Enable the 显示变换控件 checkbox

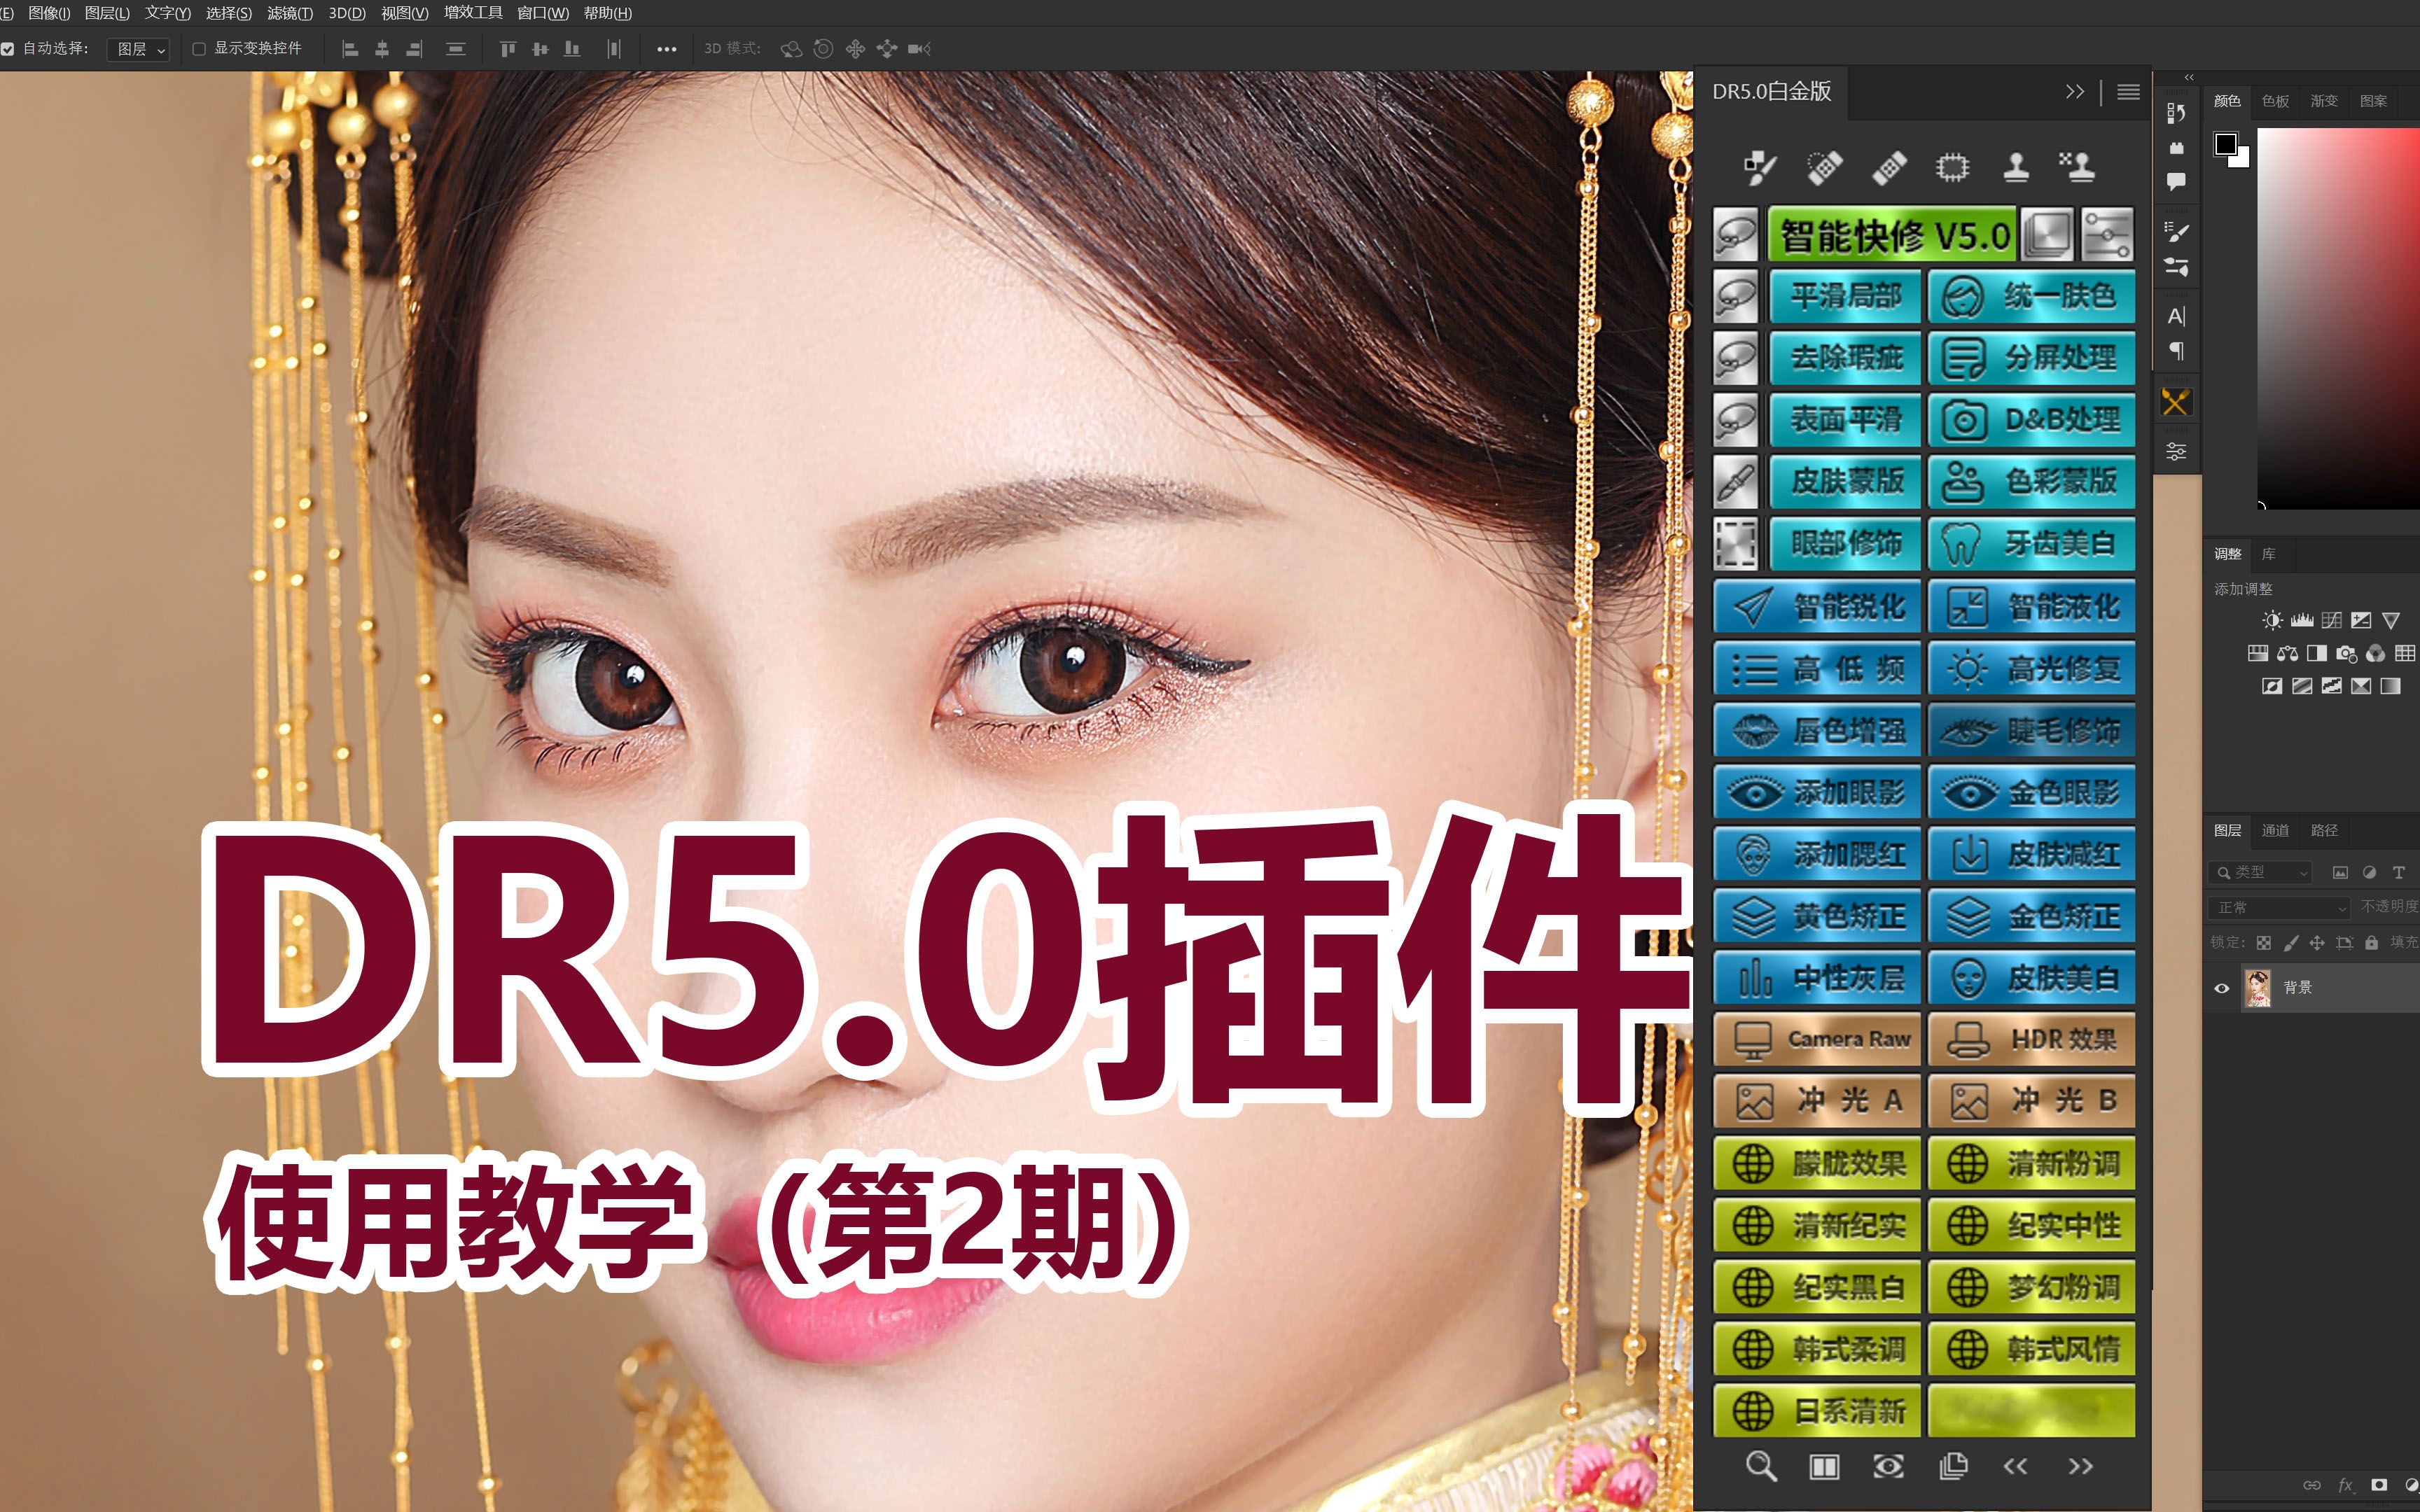click(x=199, y=49)
